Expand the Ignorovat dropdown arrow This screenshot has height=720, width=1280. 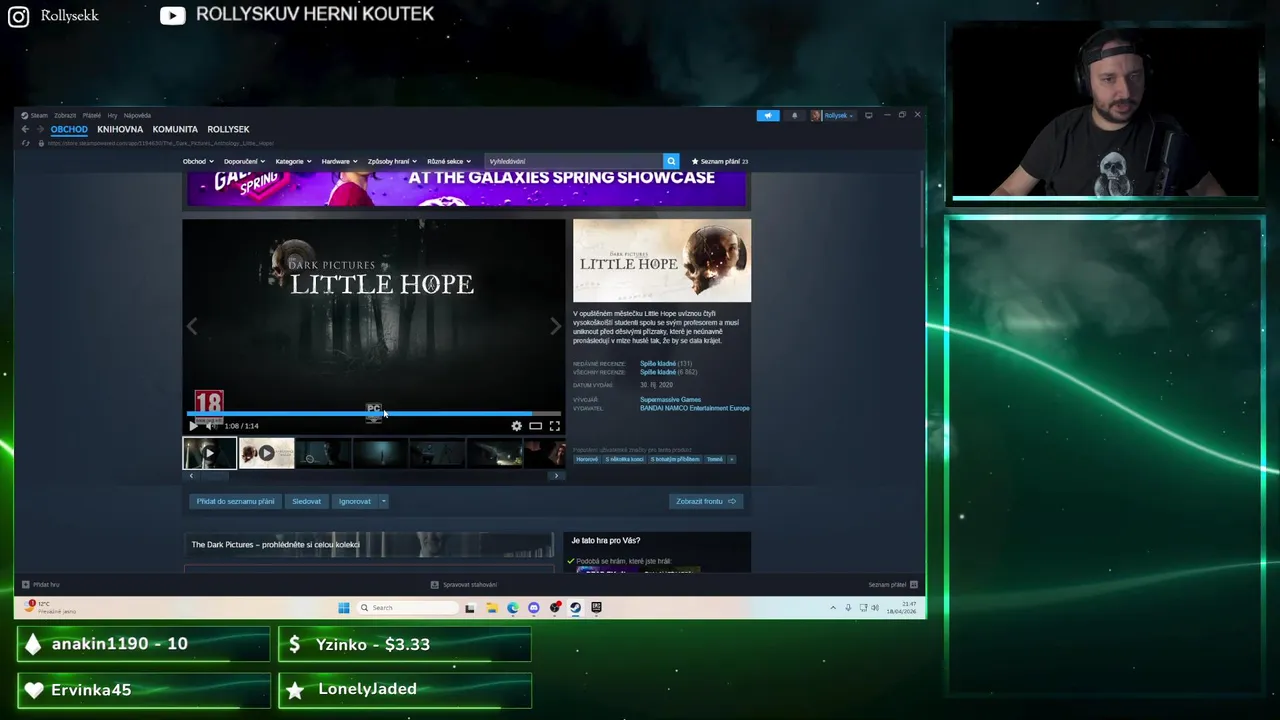(x=383, y=501)
